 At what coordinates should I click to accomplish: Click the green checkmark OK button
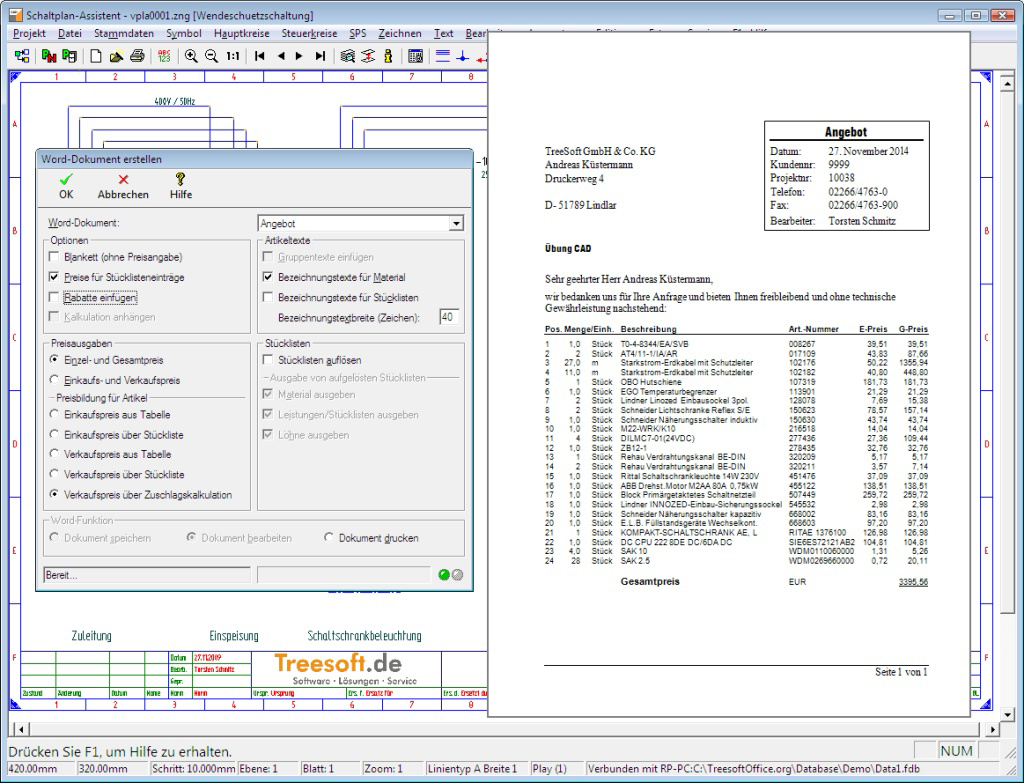66,186
